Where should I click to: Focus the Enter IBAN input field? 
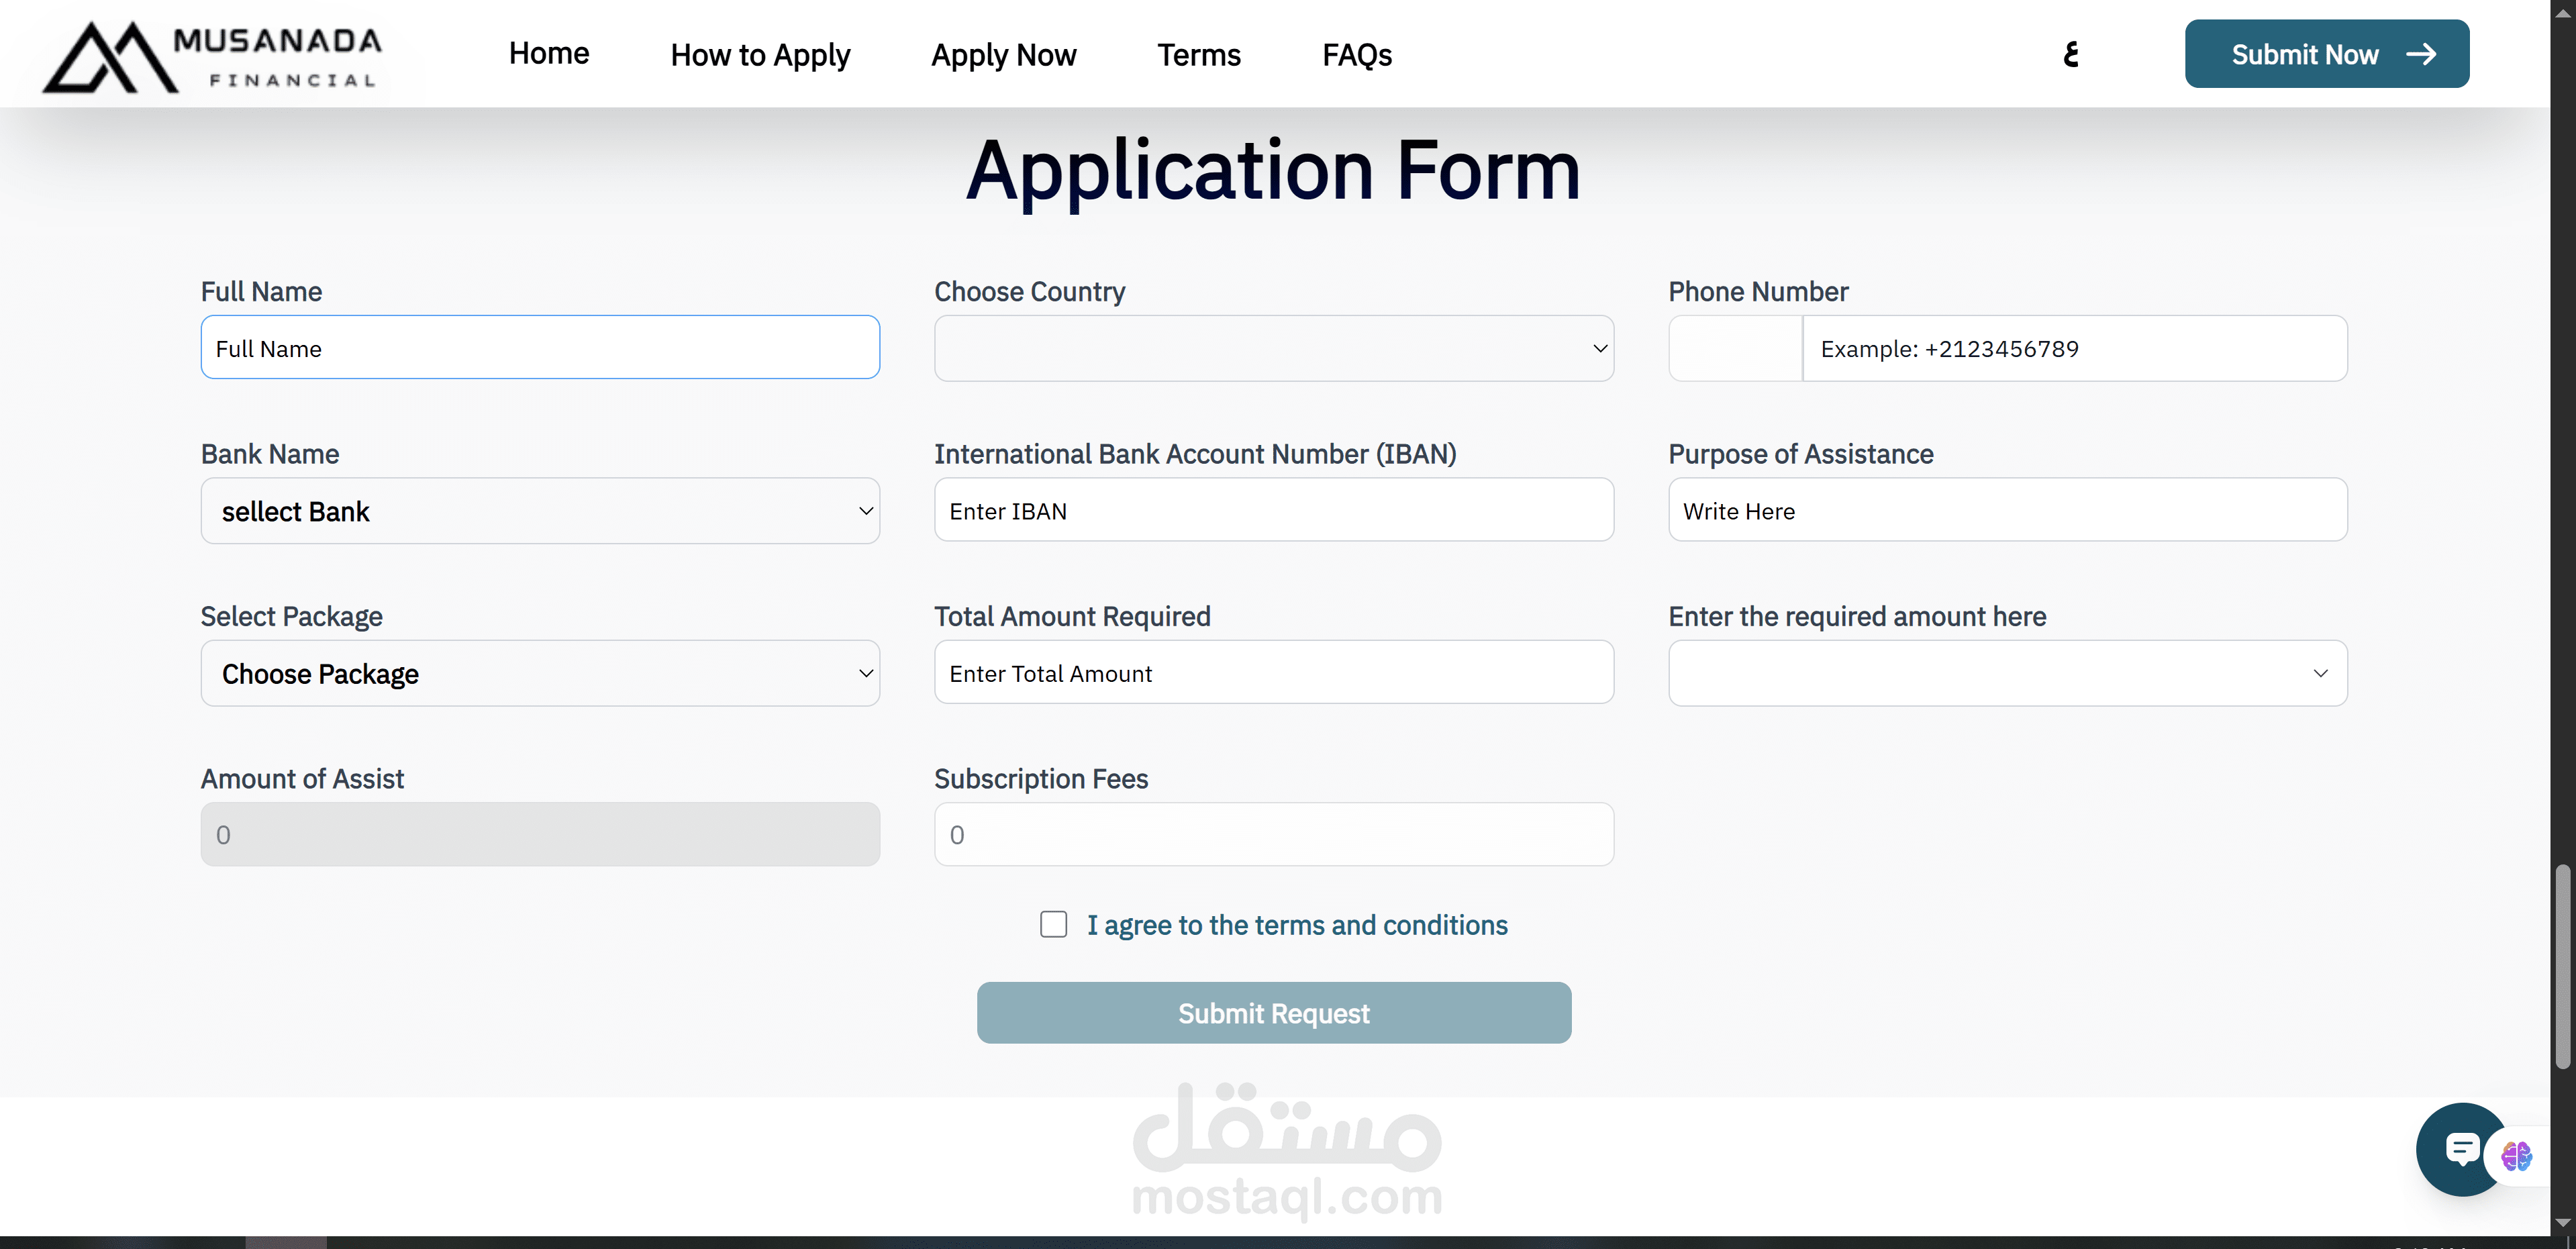tap(1273, 511)
